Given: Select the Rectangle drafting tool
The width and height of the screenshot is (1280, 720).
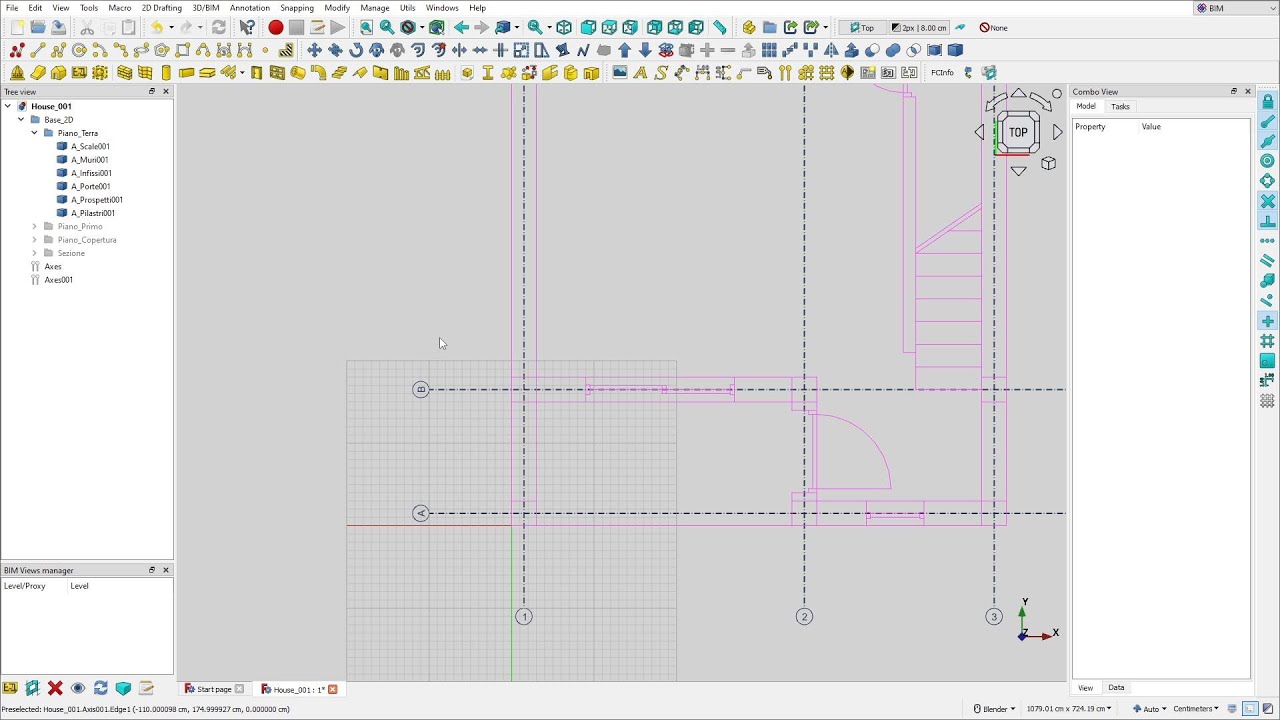Looking at the screenshot, I should pyautogui.click(x=183, y=50).
